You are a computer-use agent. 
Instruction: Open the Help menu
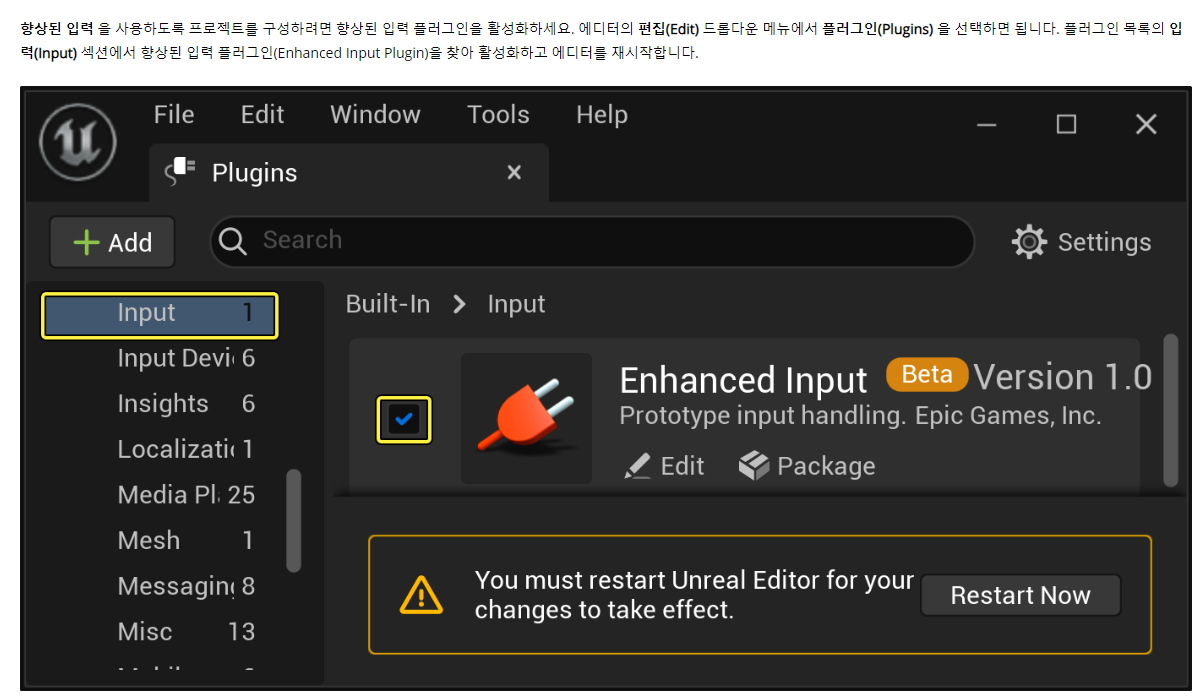(602, 115)
